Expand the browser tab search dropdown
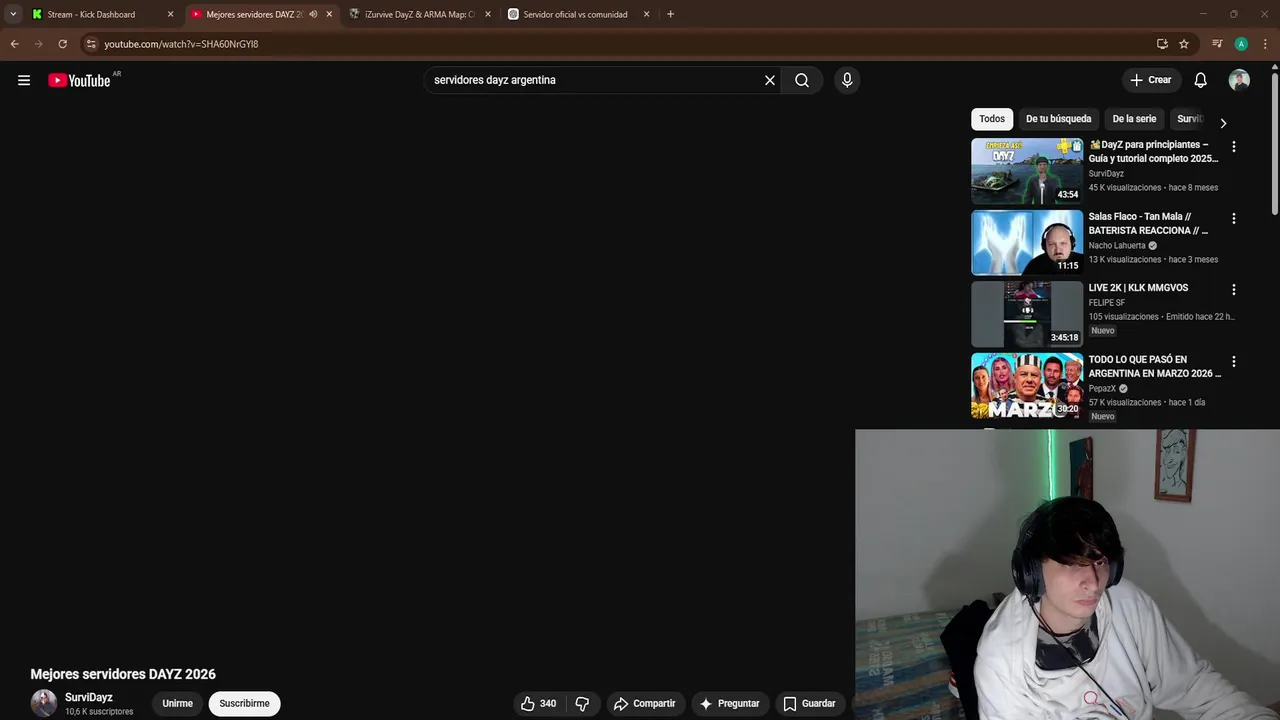 [x=13, y=14]
